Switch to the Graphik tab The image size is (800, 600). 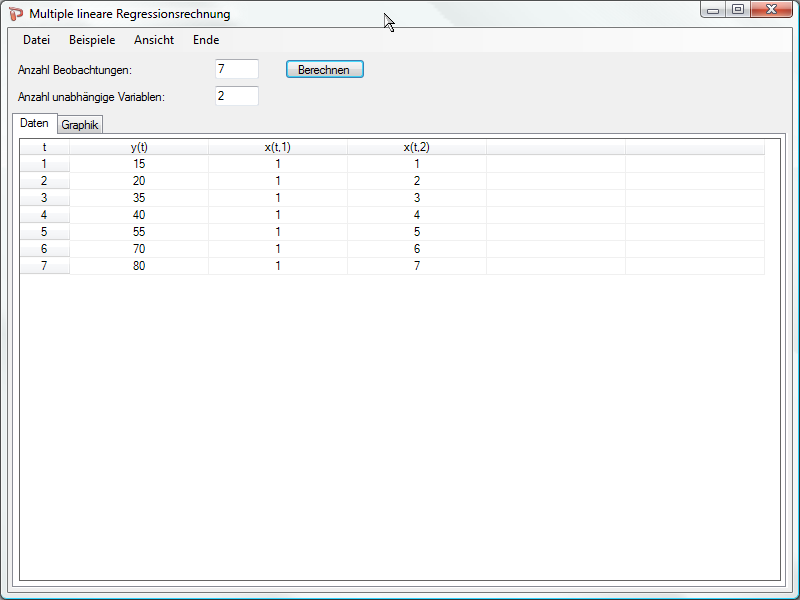[x=80, y=125]
